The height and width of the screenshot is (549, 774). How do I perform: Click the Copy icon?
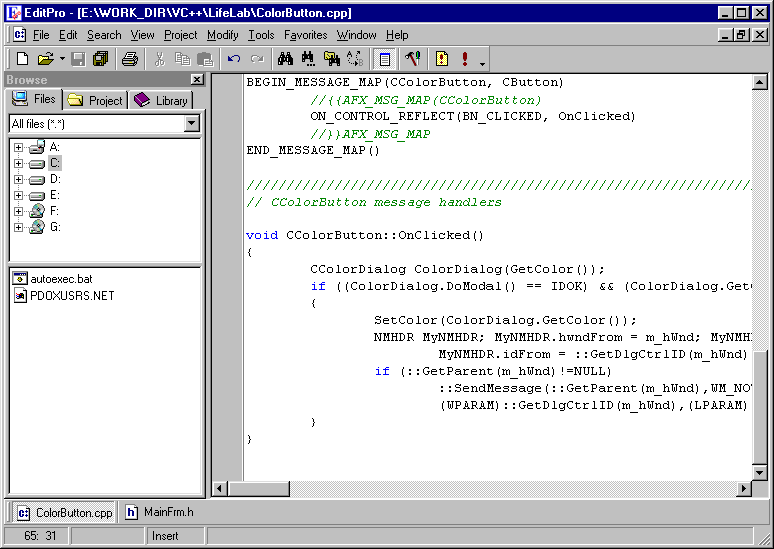coord(182,59)
